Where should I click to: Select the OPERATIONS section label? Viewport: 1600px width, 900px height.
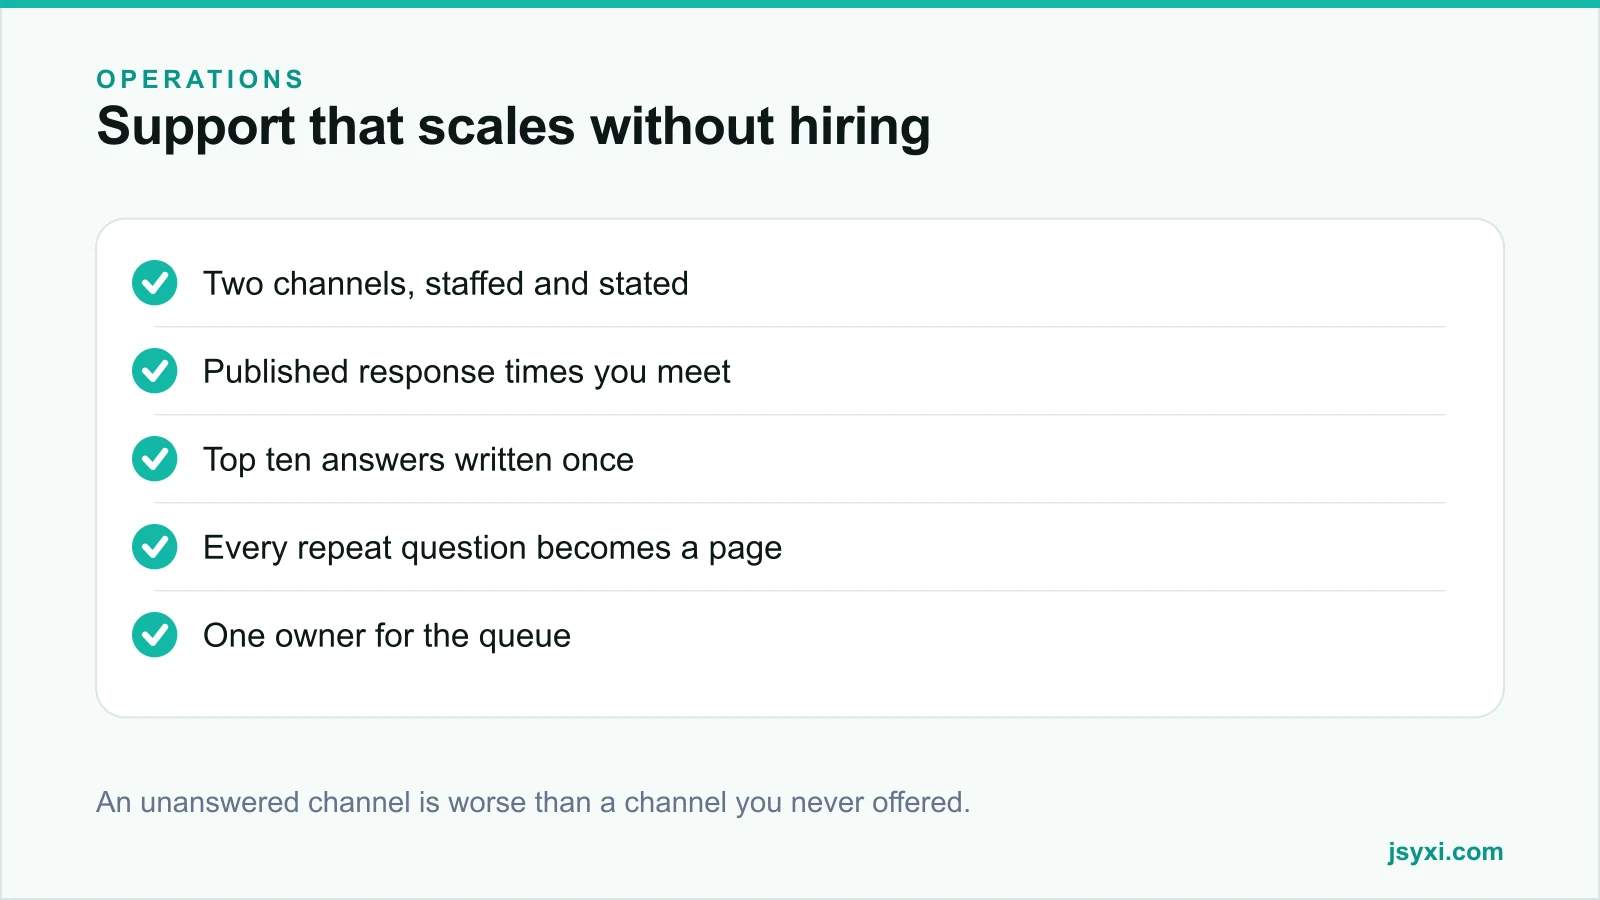(200, 79)
